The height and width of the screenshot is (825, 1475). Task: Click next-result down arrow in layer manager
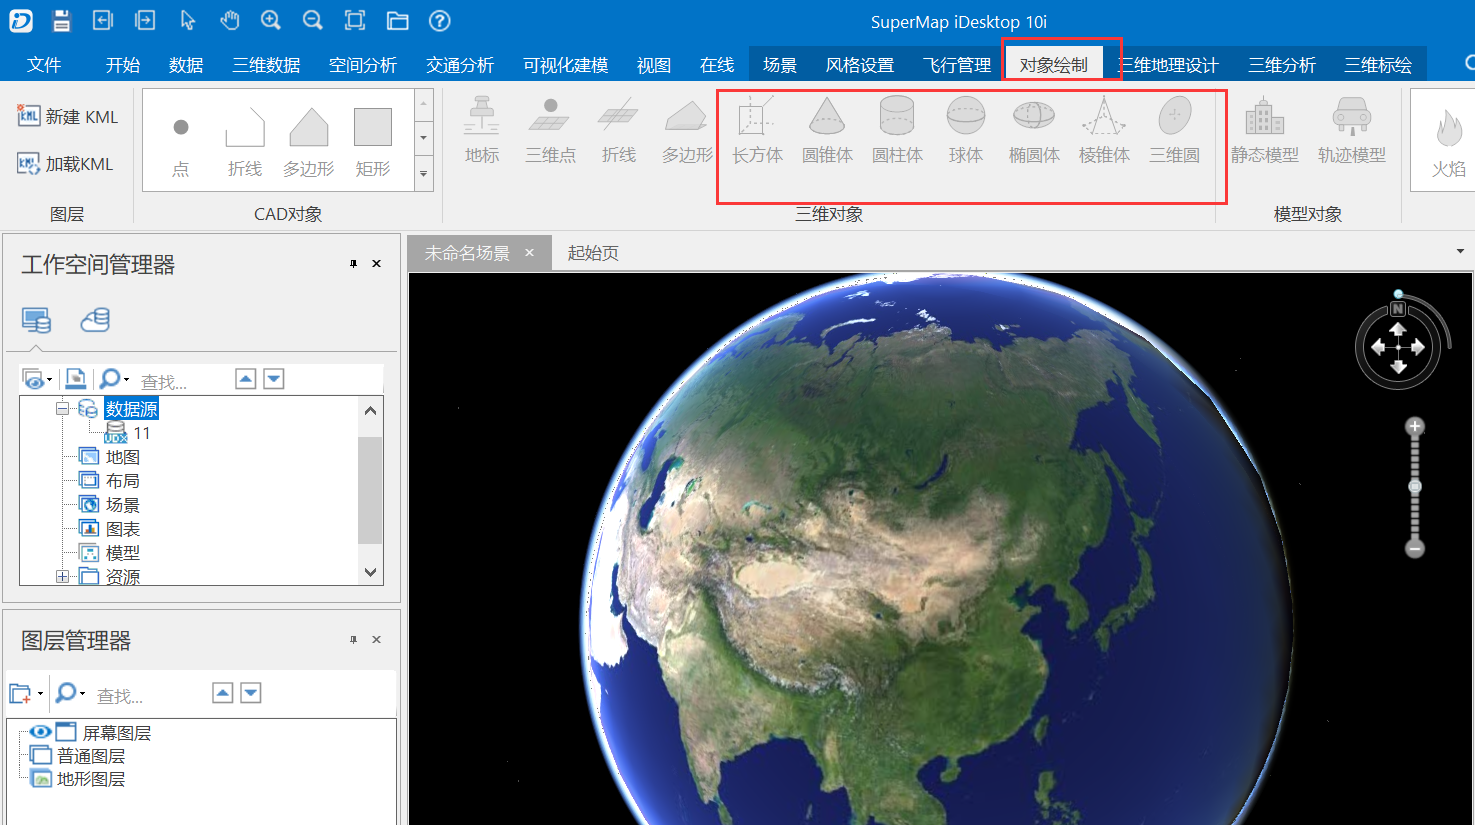click(251, 692)
